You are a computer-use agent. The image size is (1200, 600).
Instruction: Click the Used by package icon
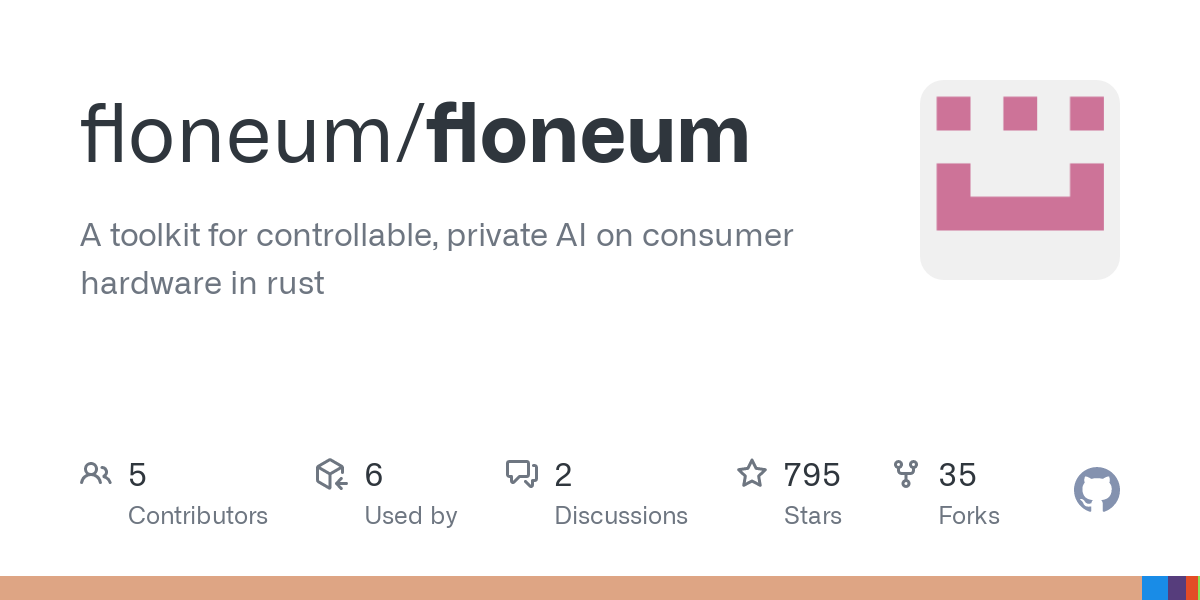click(x=331, y=474)
